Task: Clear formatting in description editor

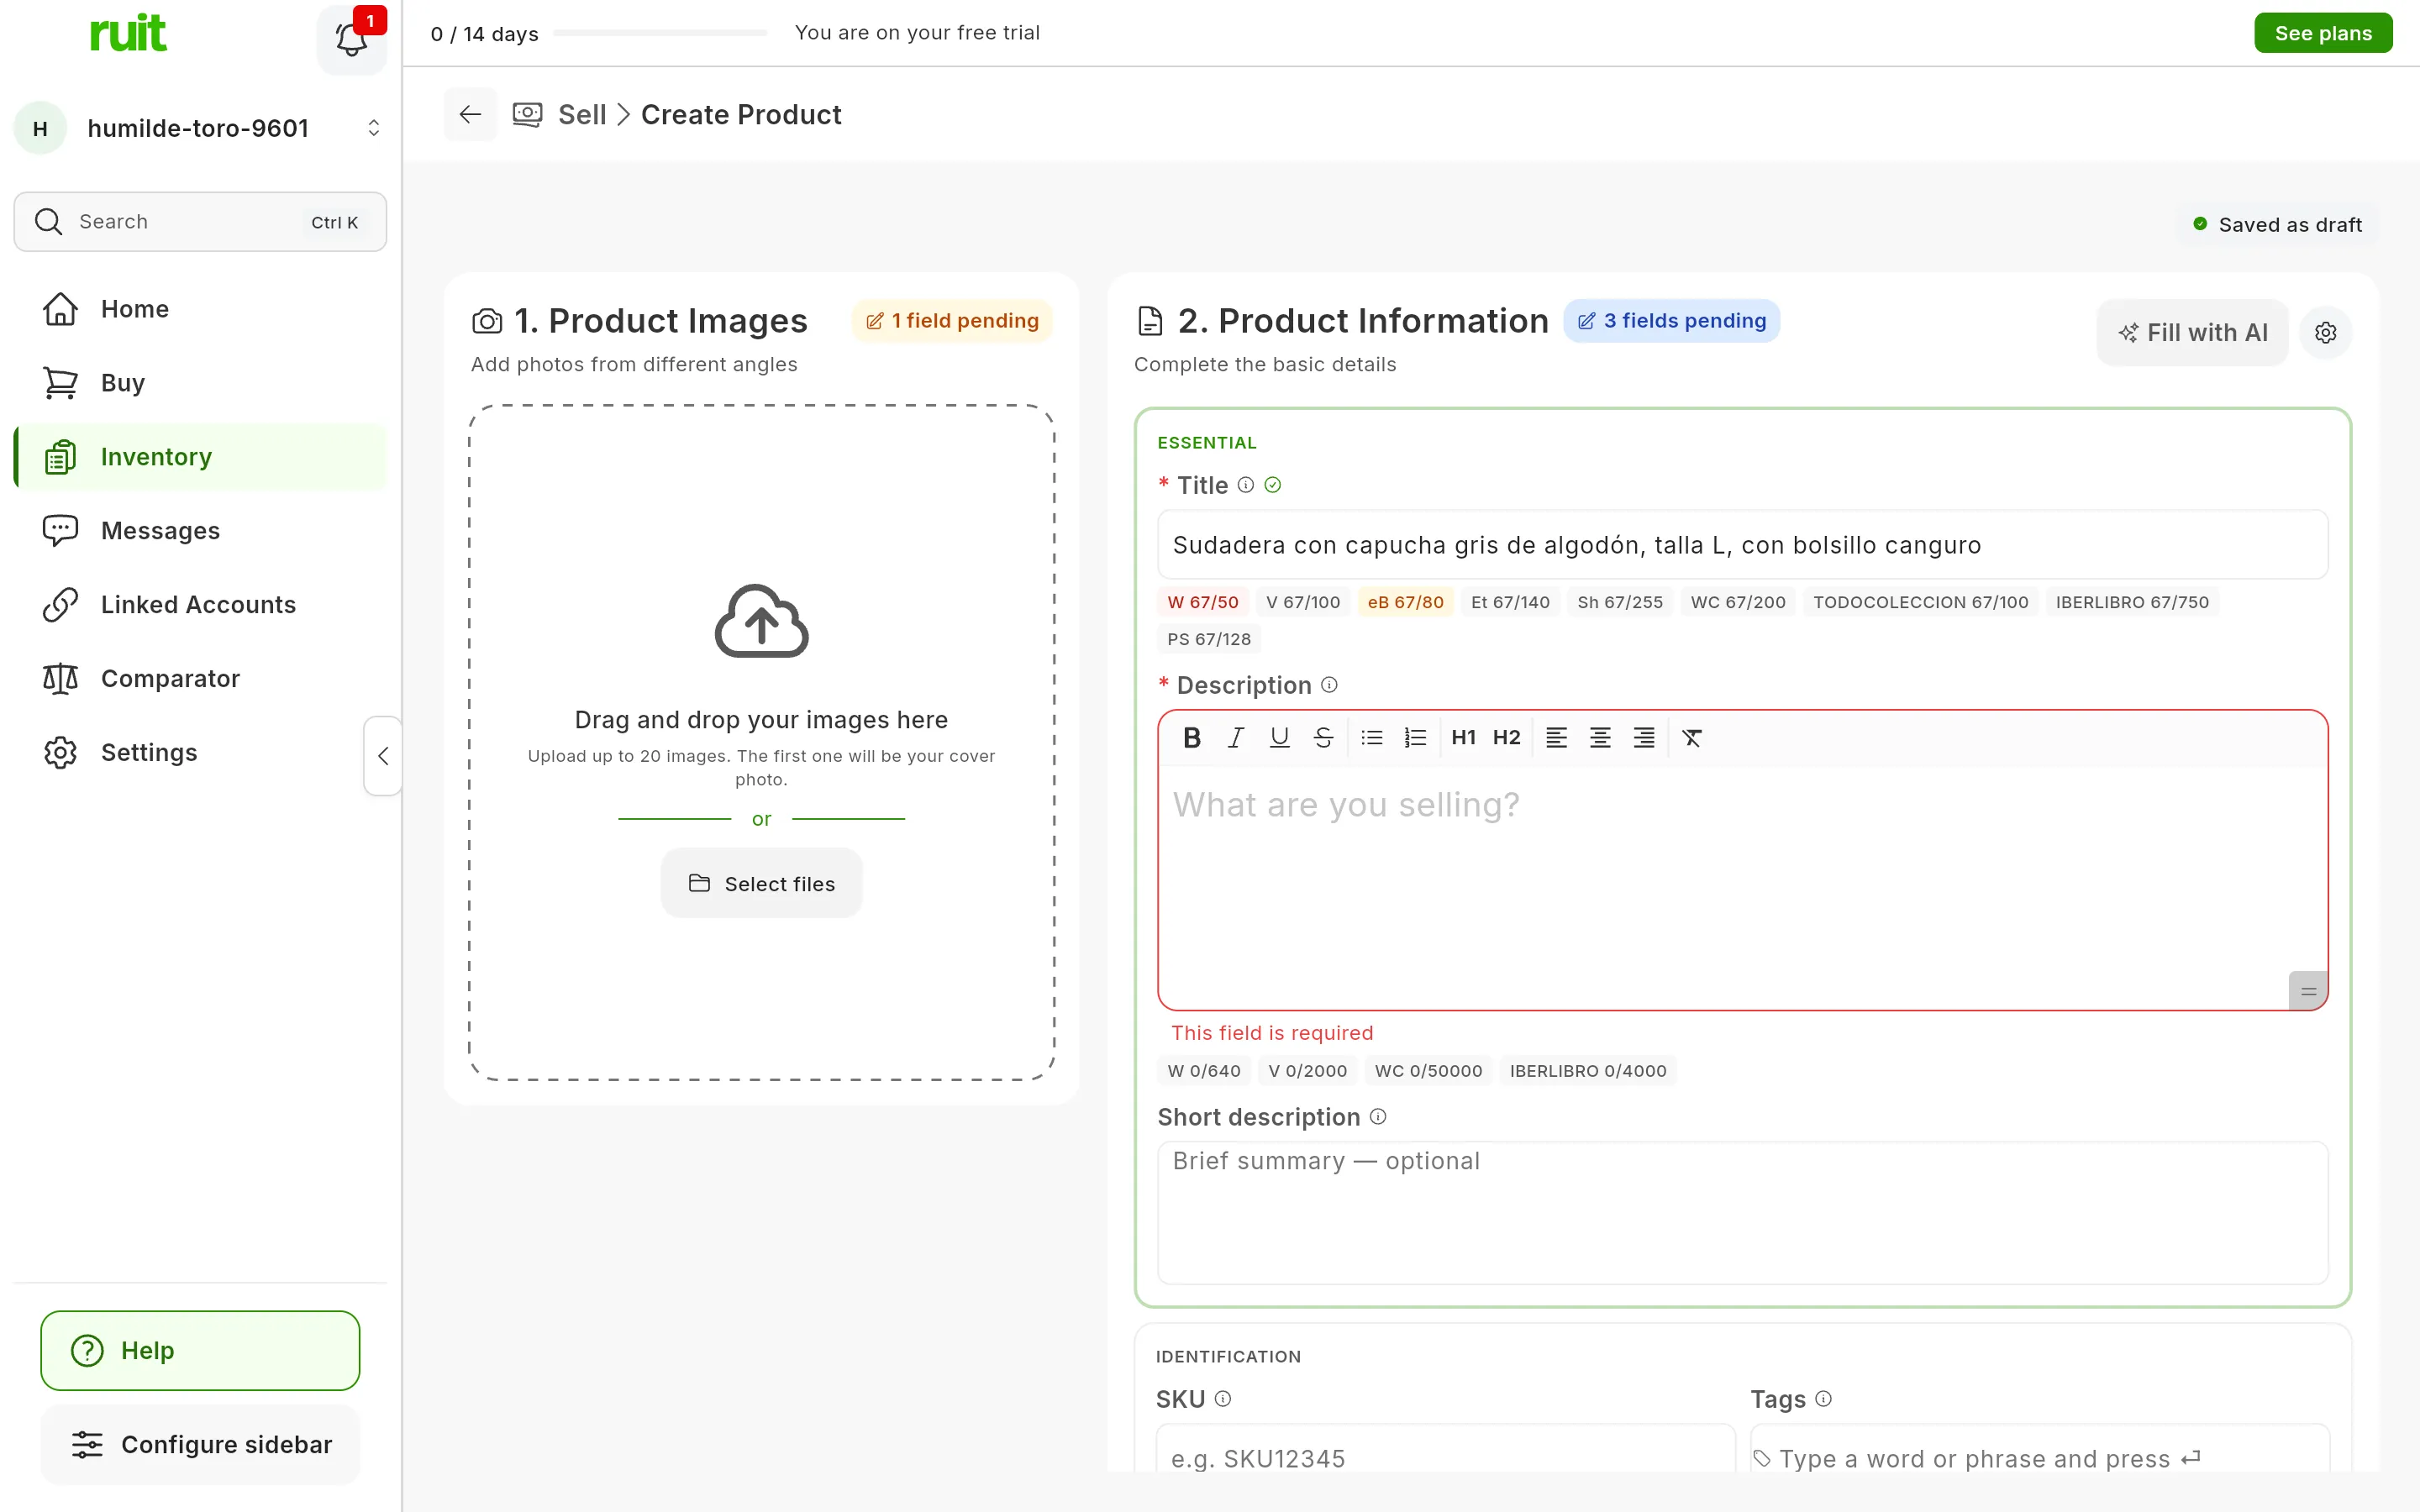Action: pos(1692,738)
